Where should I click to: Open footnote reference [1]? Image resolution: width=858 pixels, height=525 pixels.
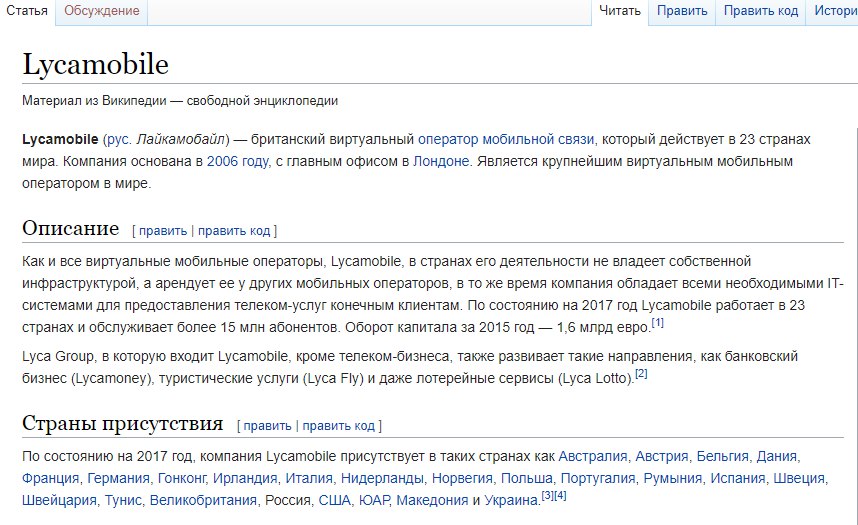point(657,323)
